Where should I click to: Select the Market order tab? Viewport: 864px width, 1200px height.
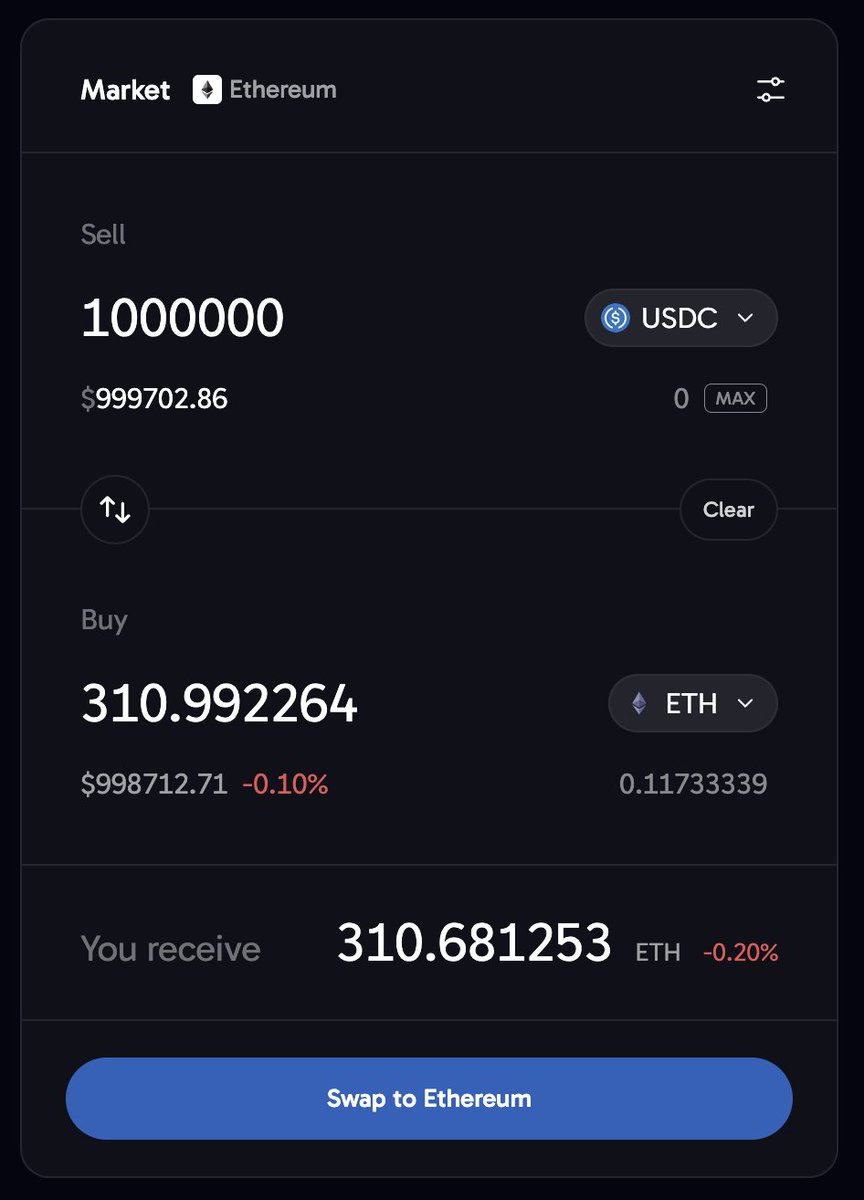tap(125, 90)
